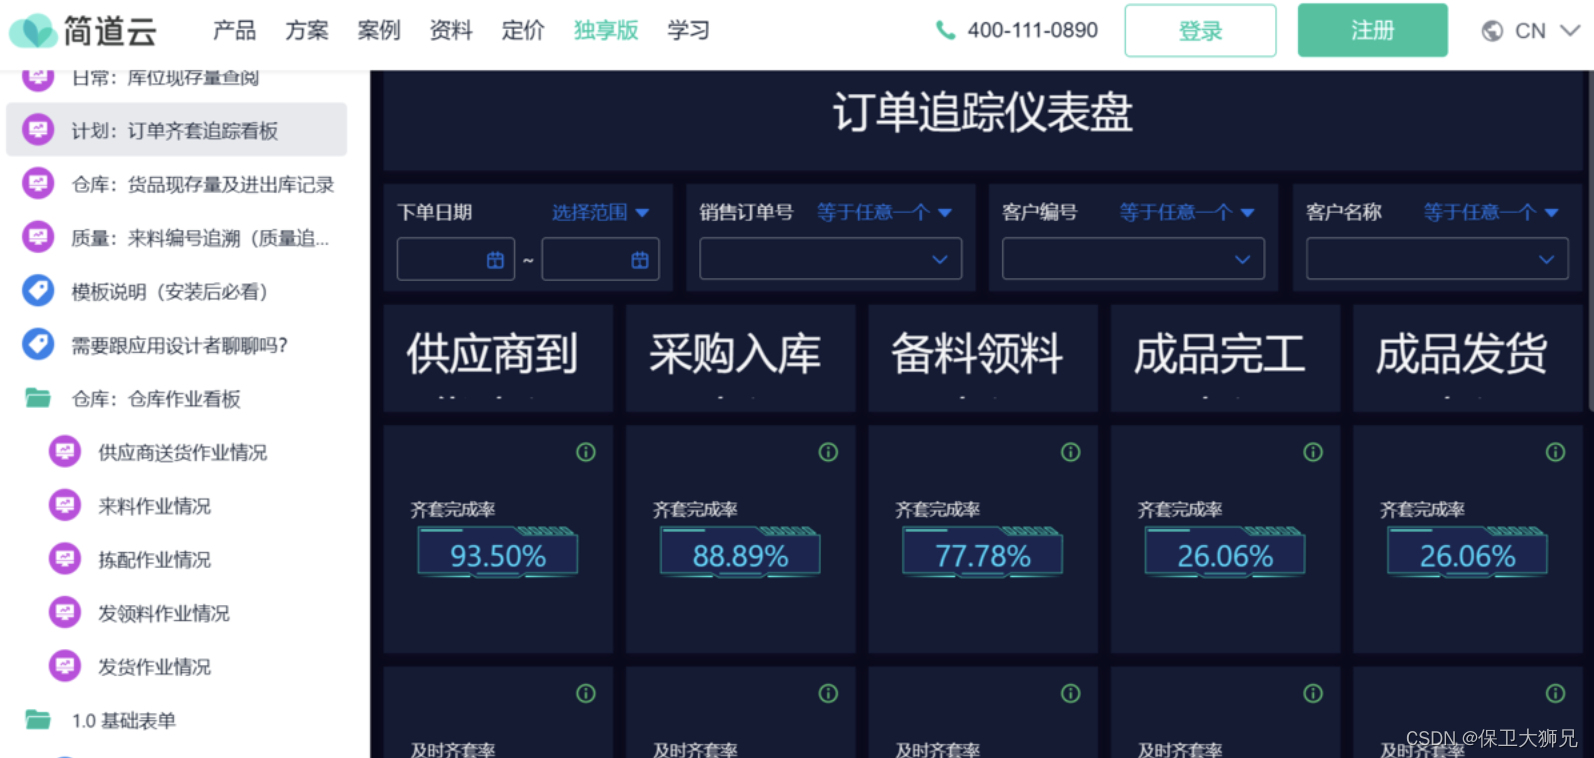The width and height of the screenshot is (1594, 758).
Task: Click the globe language icon
Action: tap(1492, 31)
